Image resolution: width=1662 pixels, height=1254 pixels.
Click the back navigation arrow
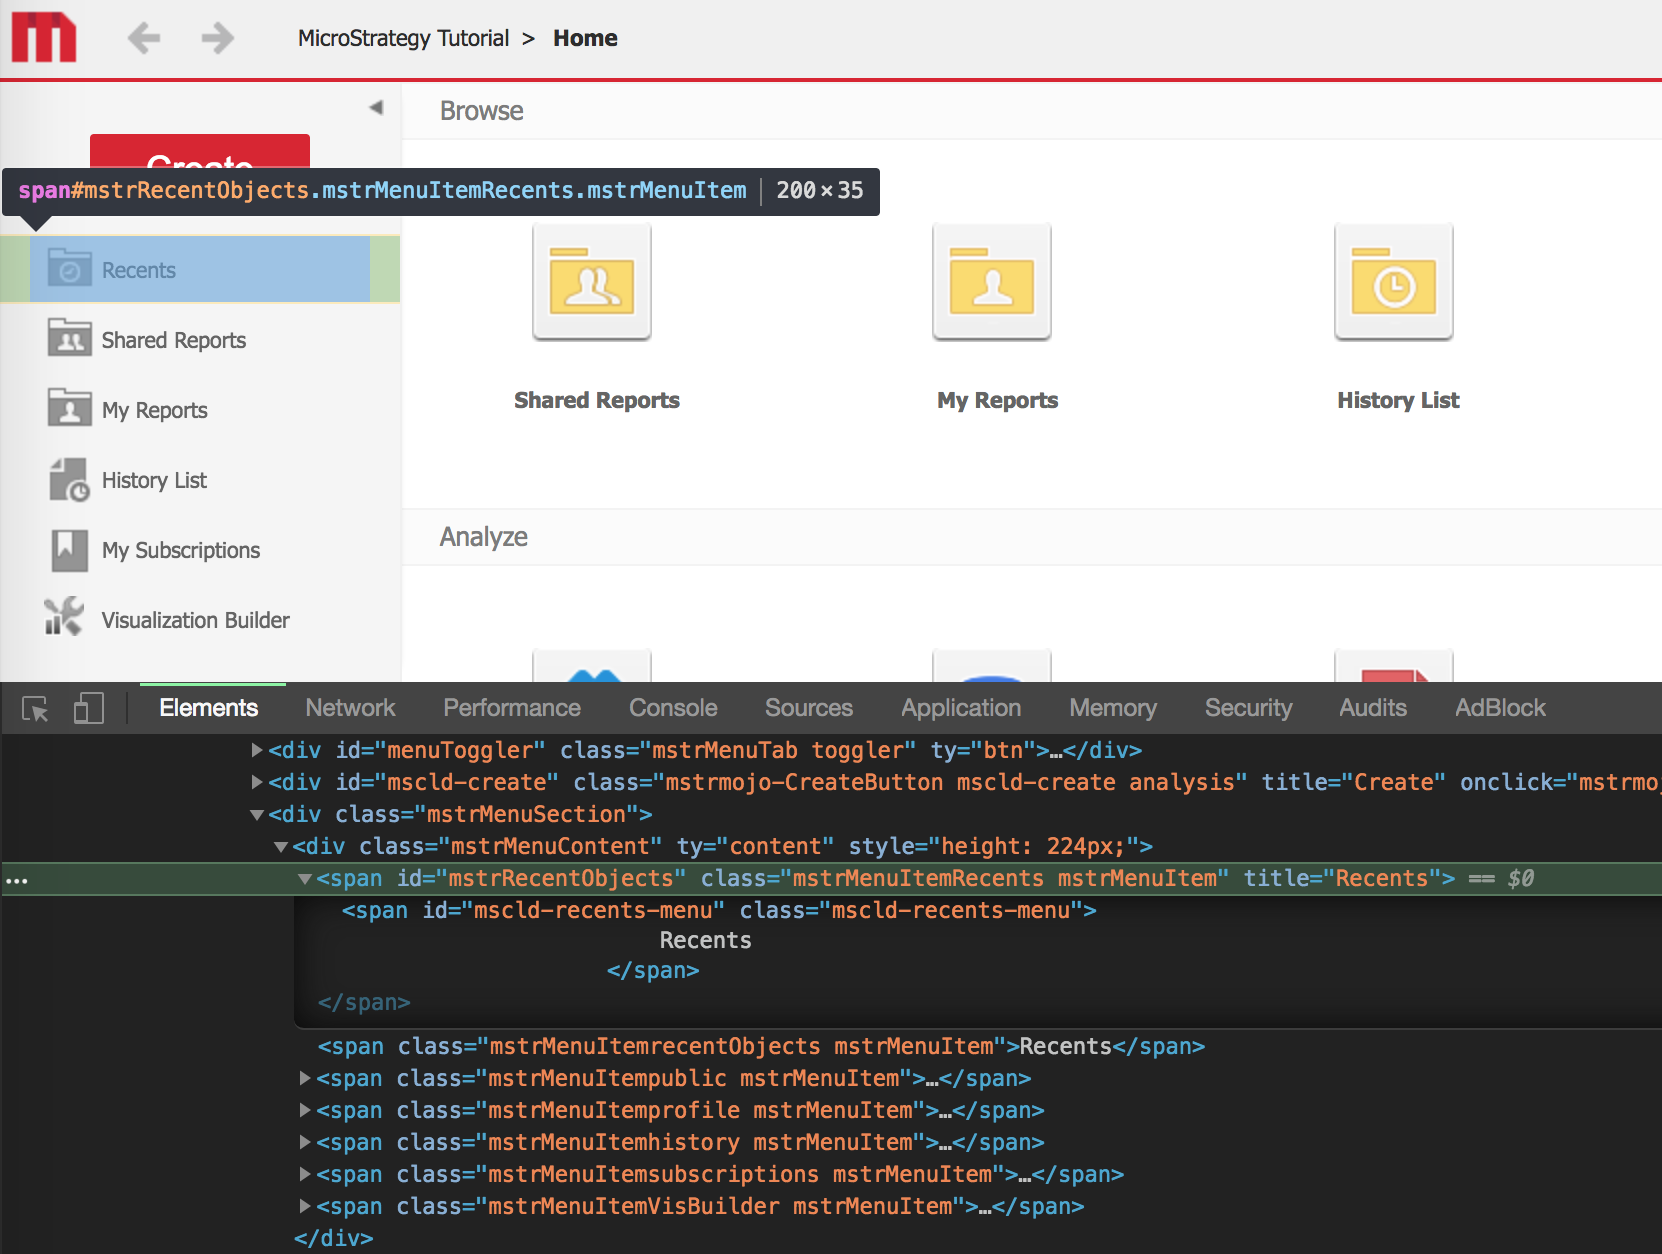[x=143, y=37]
